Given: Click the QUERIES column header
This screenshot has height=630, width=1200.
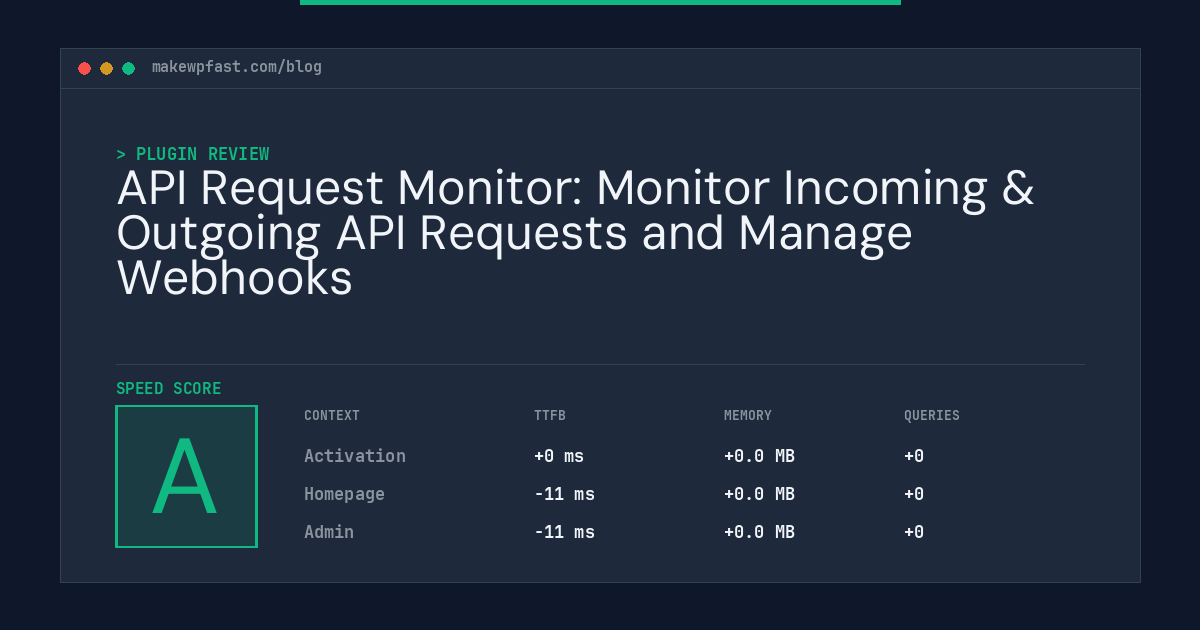Looking at the screenshot, I should point(932,416).
